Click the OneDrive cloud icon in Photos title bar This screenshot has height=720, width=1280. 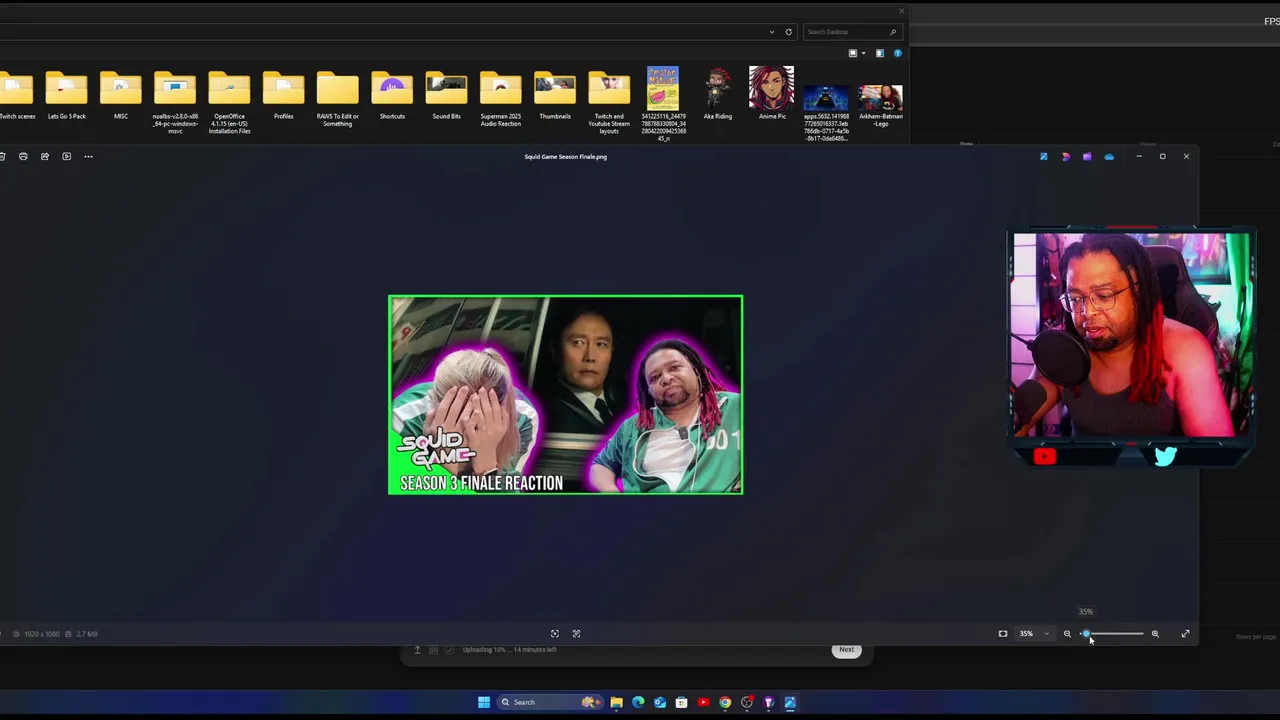(1109, 156)
